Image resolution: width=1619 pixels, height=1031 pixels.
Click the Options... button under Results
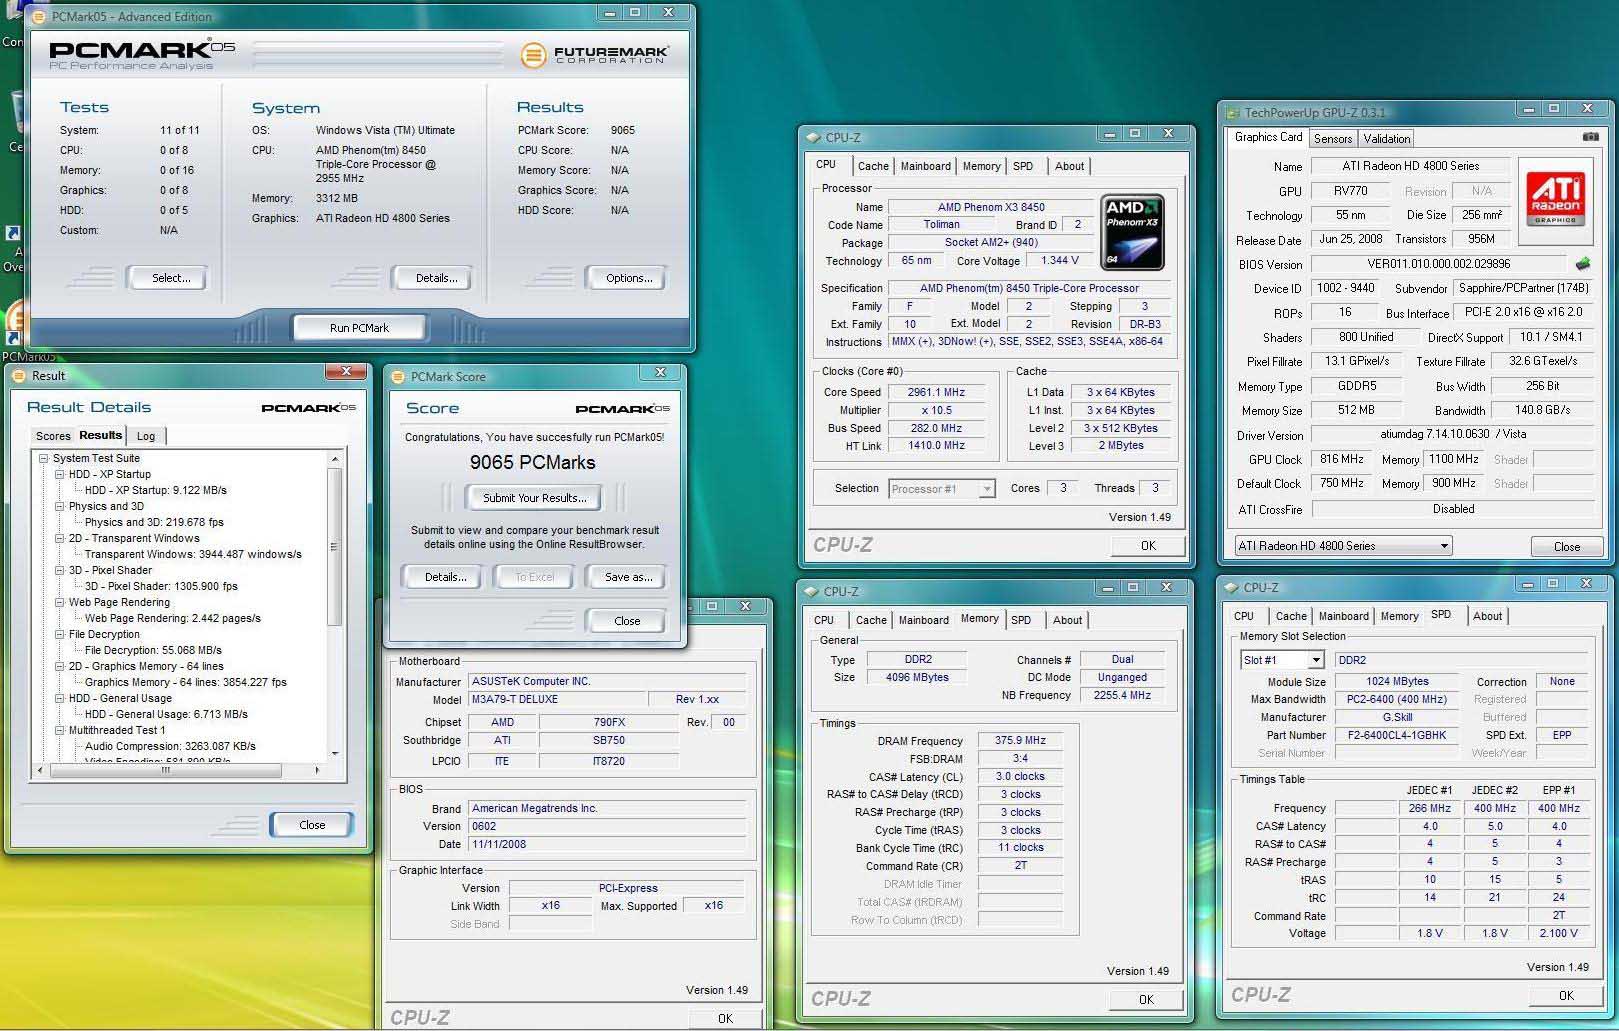click(x=628, y=278)
